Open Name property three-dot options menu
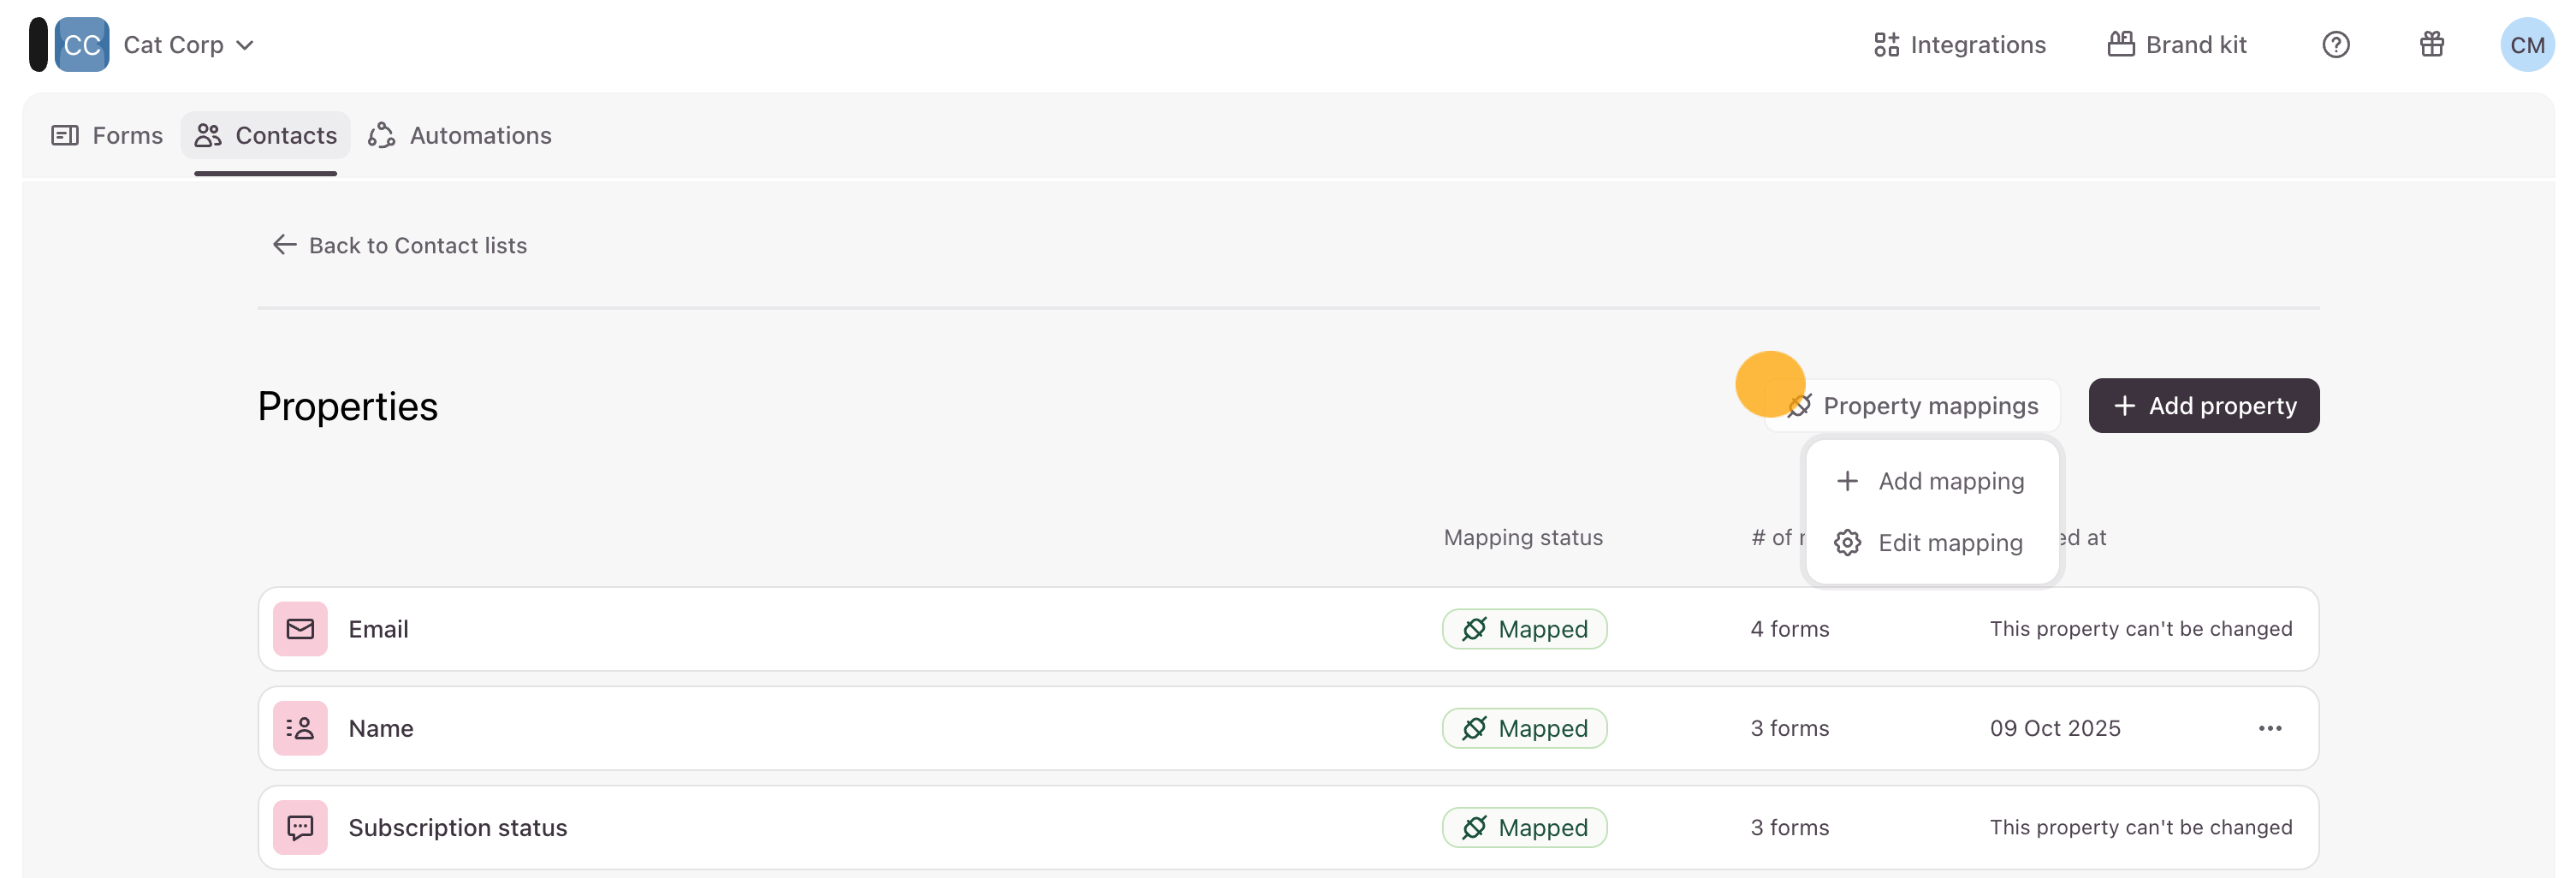 (x=2269, y=728)
